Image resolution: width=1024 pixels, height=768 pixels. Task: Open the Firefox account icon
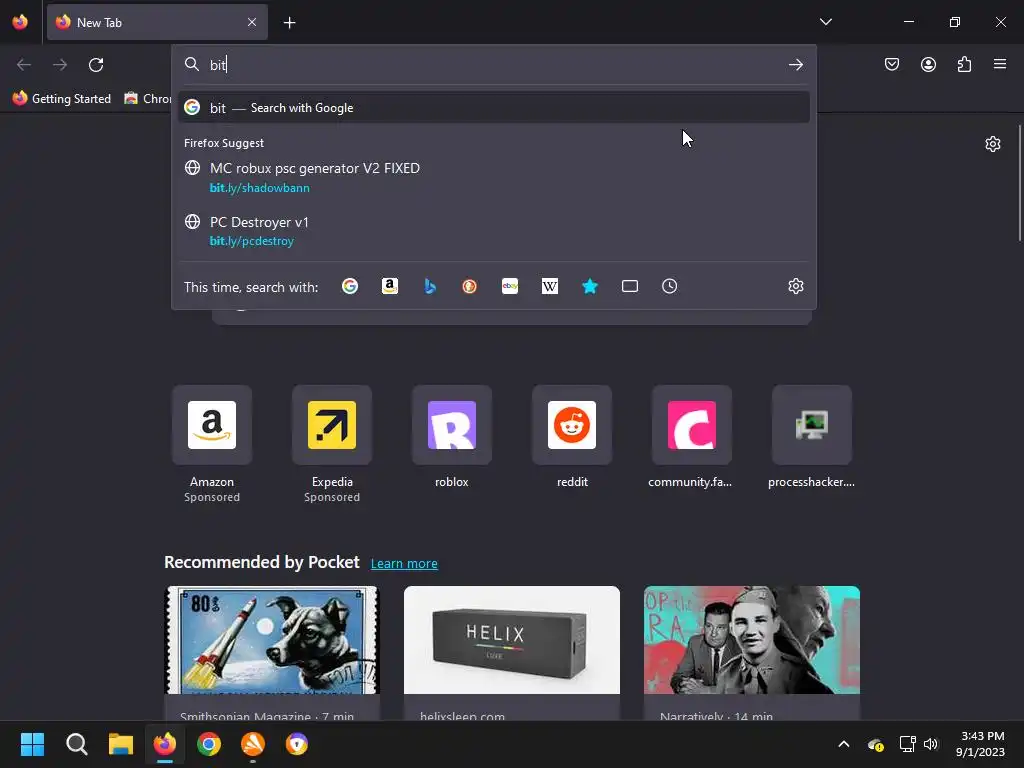click(x=928, y=64)
